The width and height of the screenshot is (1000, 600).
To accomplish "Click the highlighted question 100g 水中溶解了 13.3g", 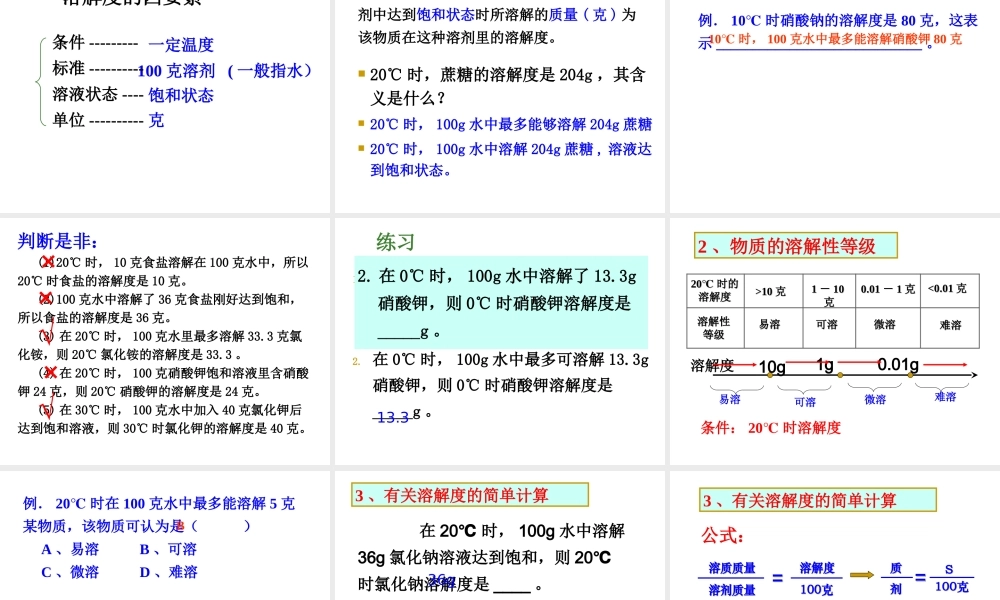I will point(501,303).
